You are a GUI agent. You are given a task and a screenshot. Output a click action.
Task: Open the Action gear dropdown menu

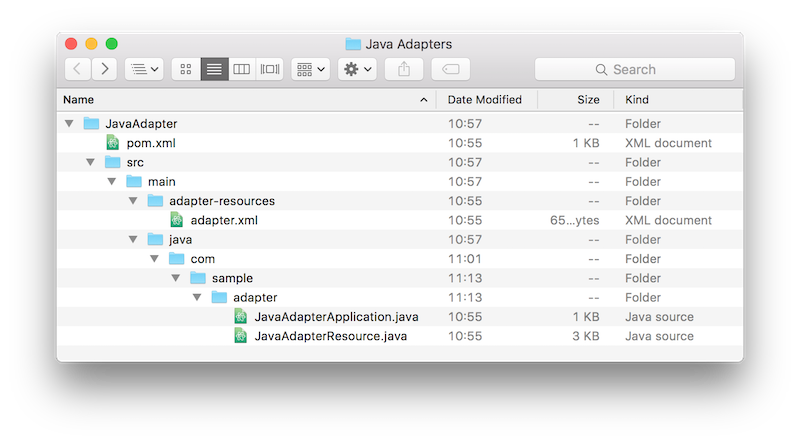coord(357,69)
